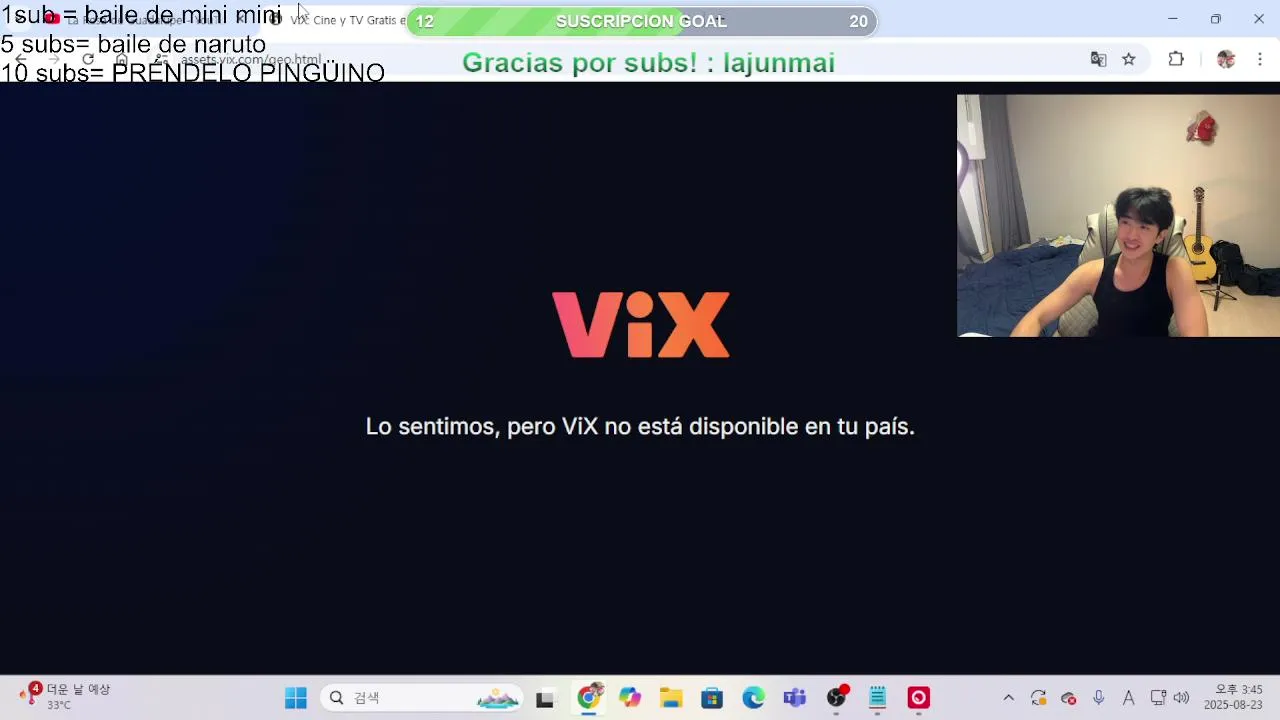
Task: Select the 'Lo sentimos, pero ViX no está disponible' message
Action: point(640,426)
